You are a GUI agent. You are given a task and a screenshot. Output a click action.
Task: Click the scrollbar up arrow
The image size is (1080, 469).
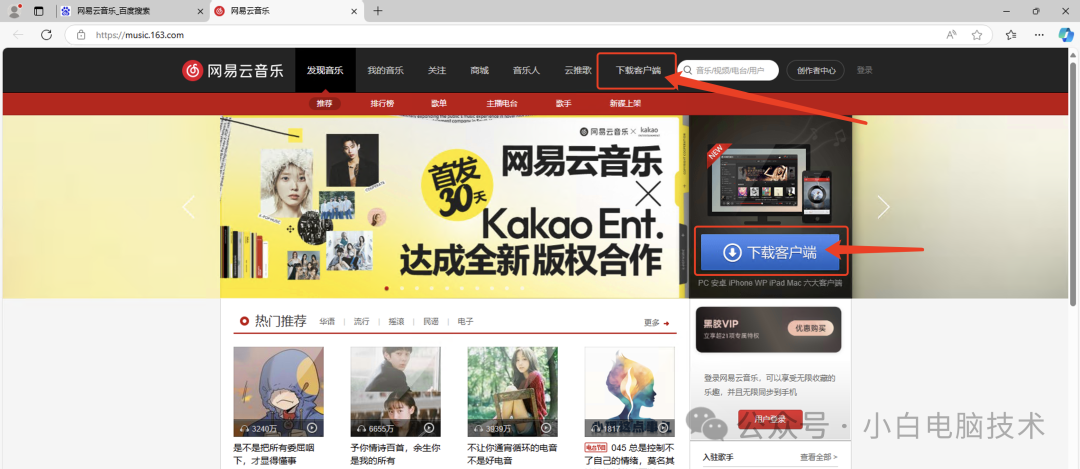pos(1072,54)
